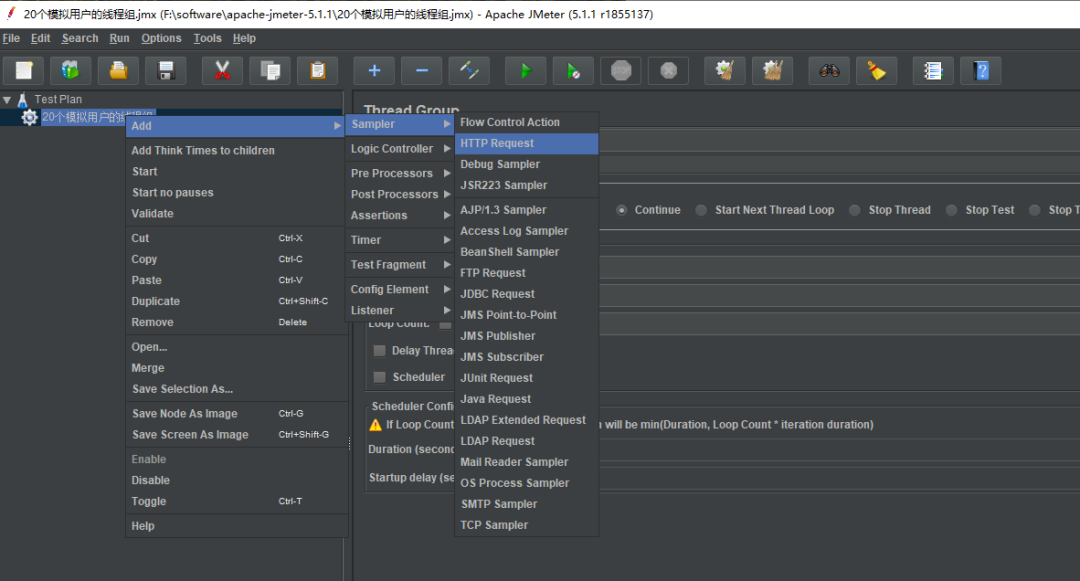Click the Copy toolbar icon
Screen dimensions: 1080x581
click(x=270, y=70)
